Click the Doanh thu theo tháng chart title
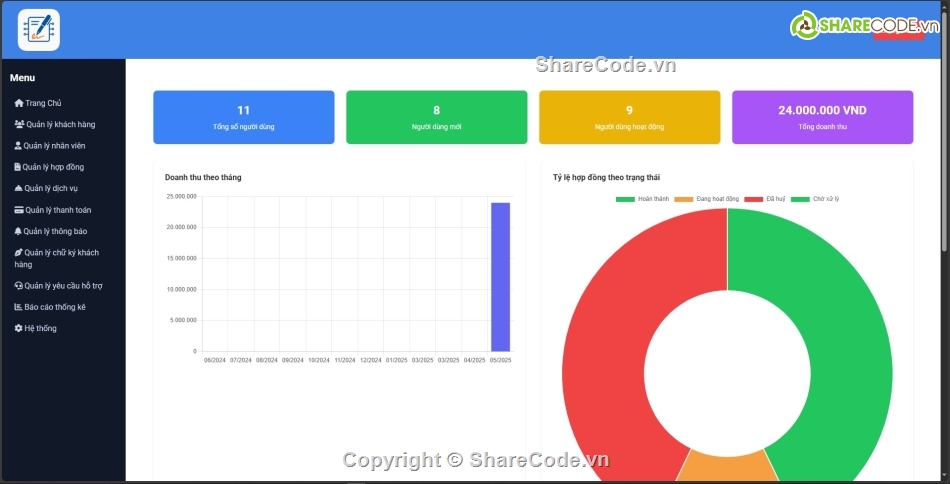 point(203,177)
